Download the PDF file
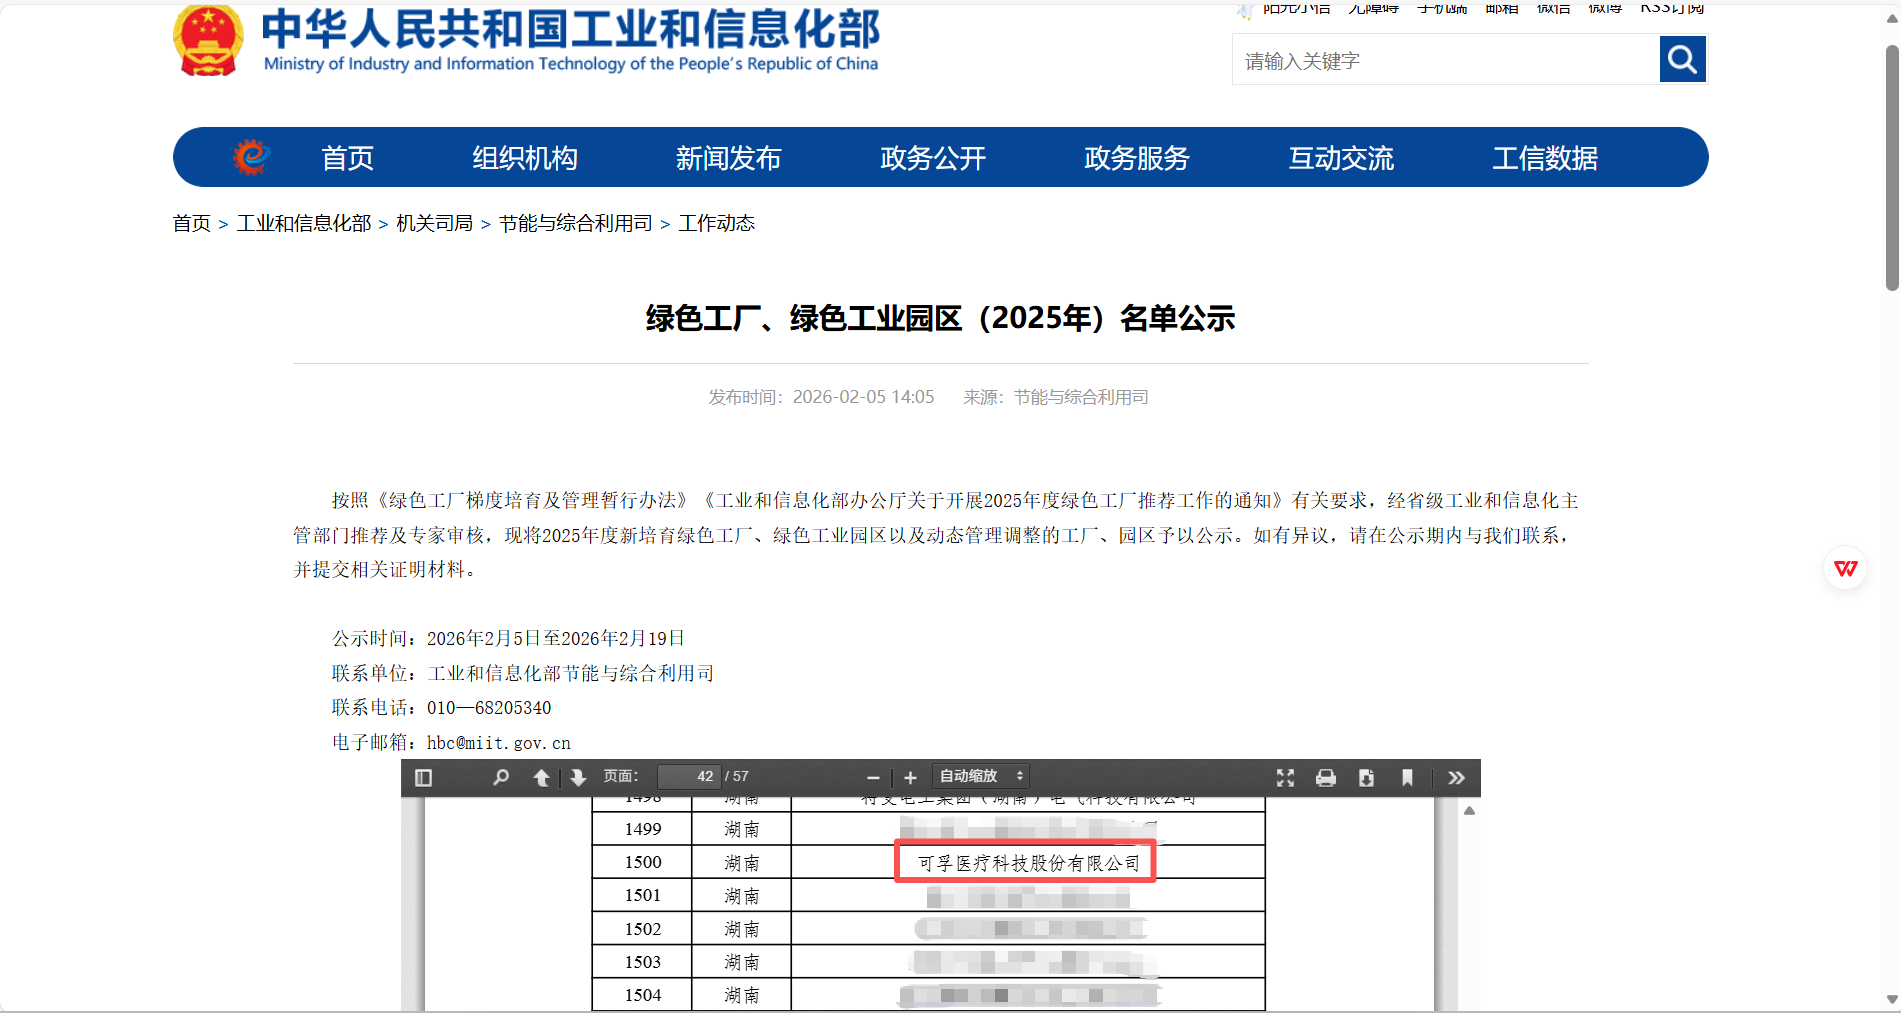Image resolution: width=1901 pixels, height=1013 pixels. [x=1366, y=776]
